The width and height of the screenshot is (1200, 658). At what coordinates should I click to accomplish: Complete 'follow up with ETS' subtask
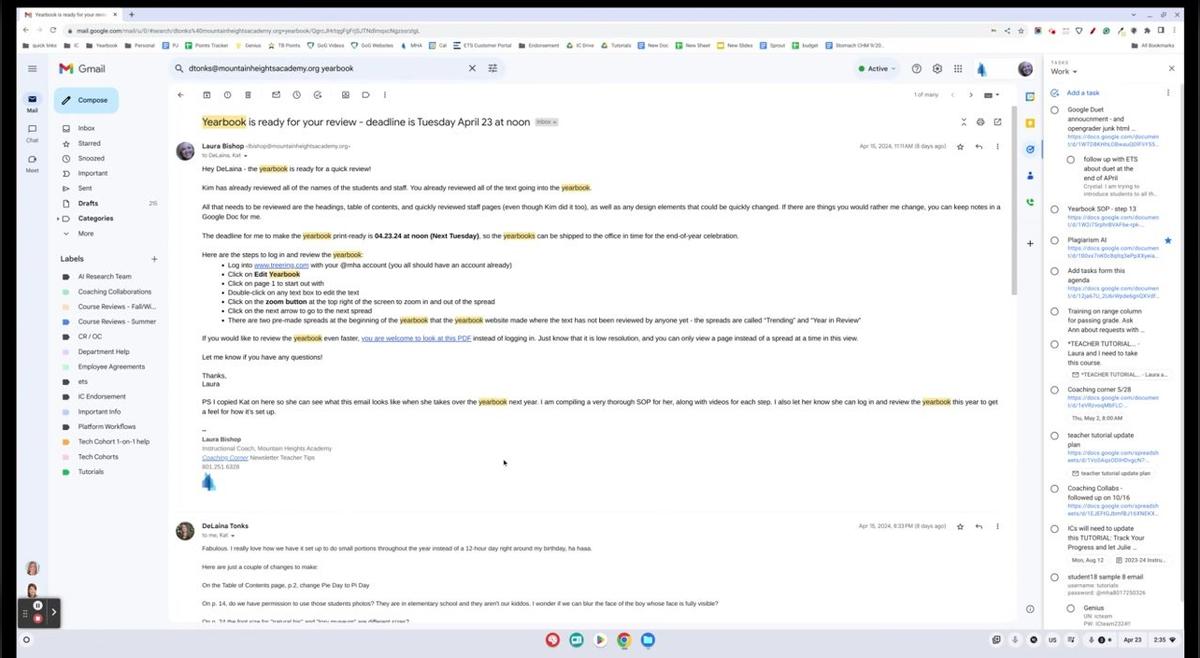[x=1070, y=159]
